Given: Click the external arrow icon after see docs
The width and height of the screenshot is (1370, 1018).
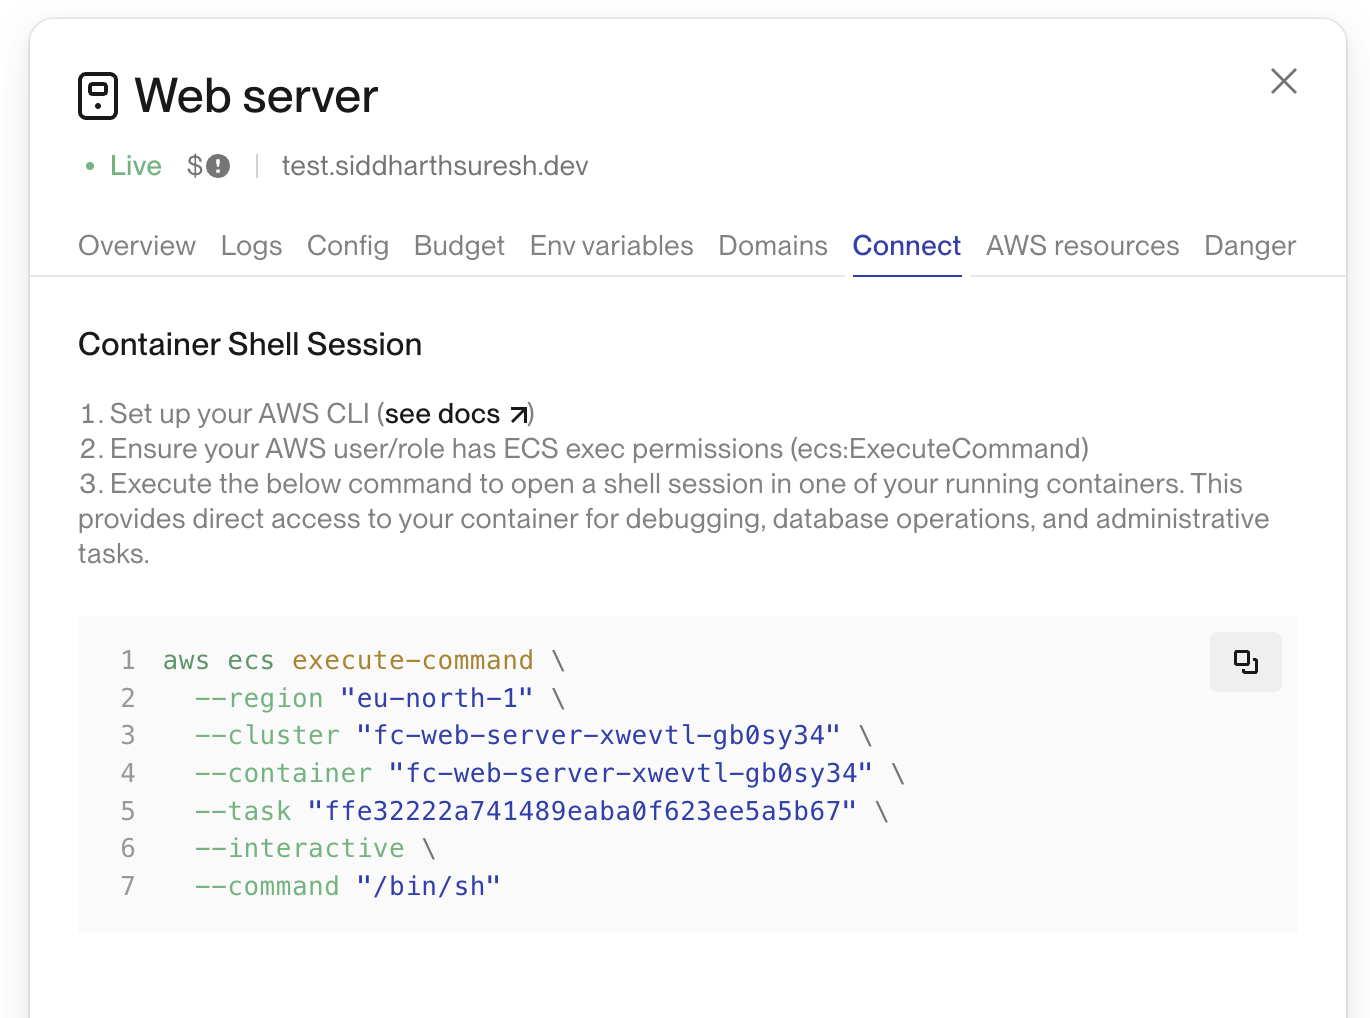Looking at the screenshot, I should coord(519,414).
